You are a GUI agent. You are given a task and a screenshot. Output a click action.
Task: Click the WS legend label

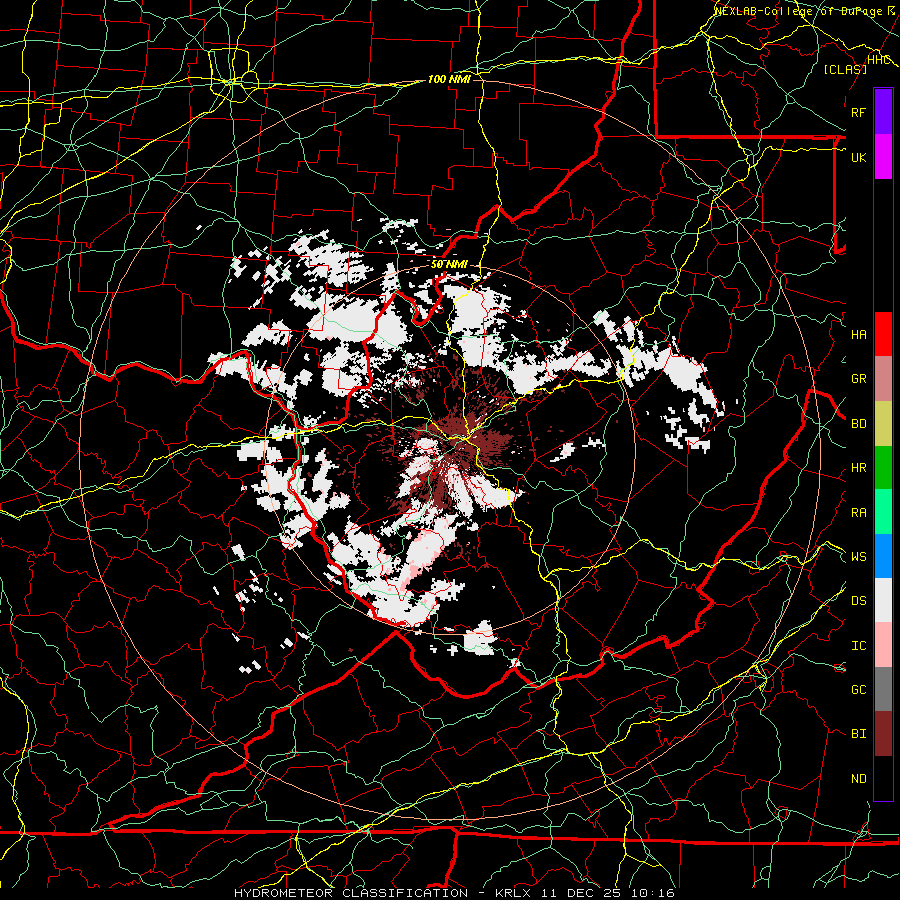[x=859, y=557]
